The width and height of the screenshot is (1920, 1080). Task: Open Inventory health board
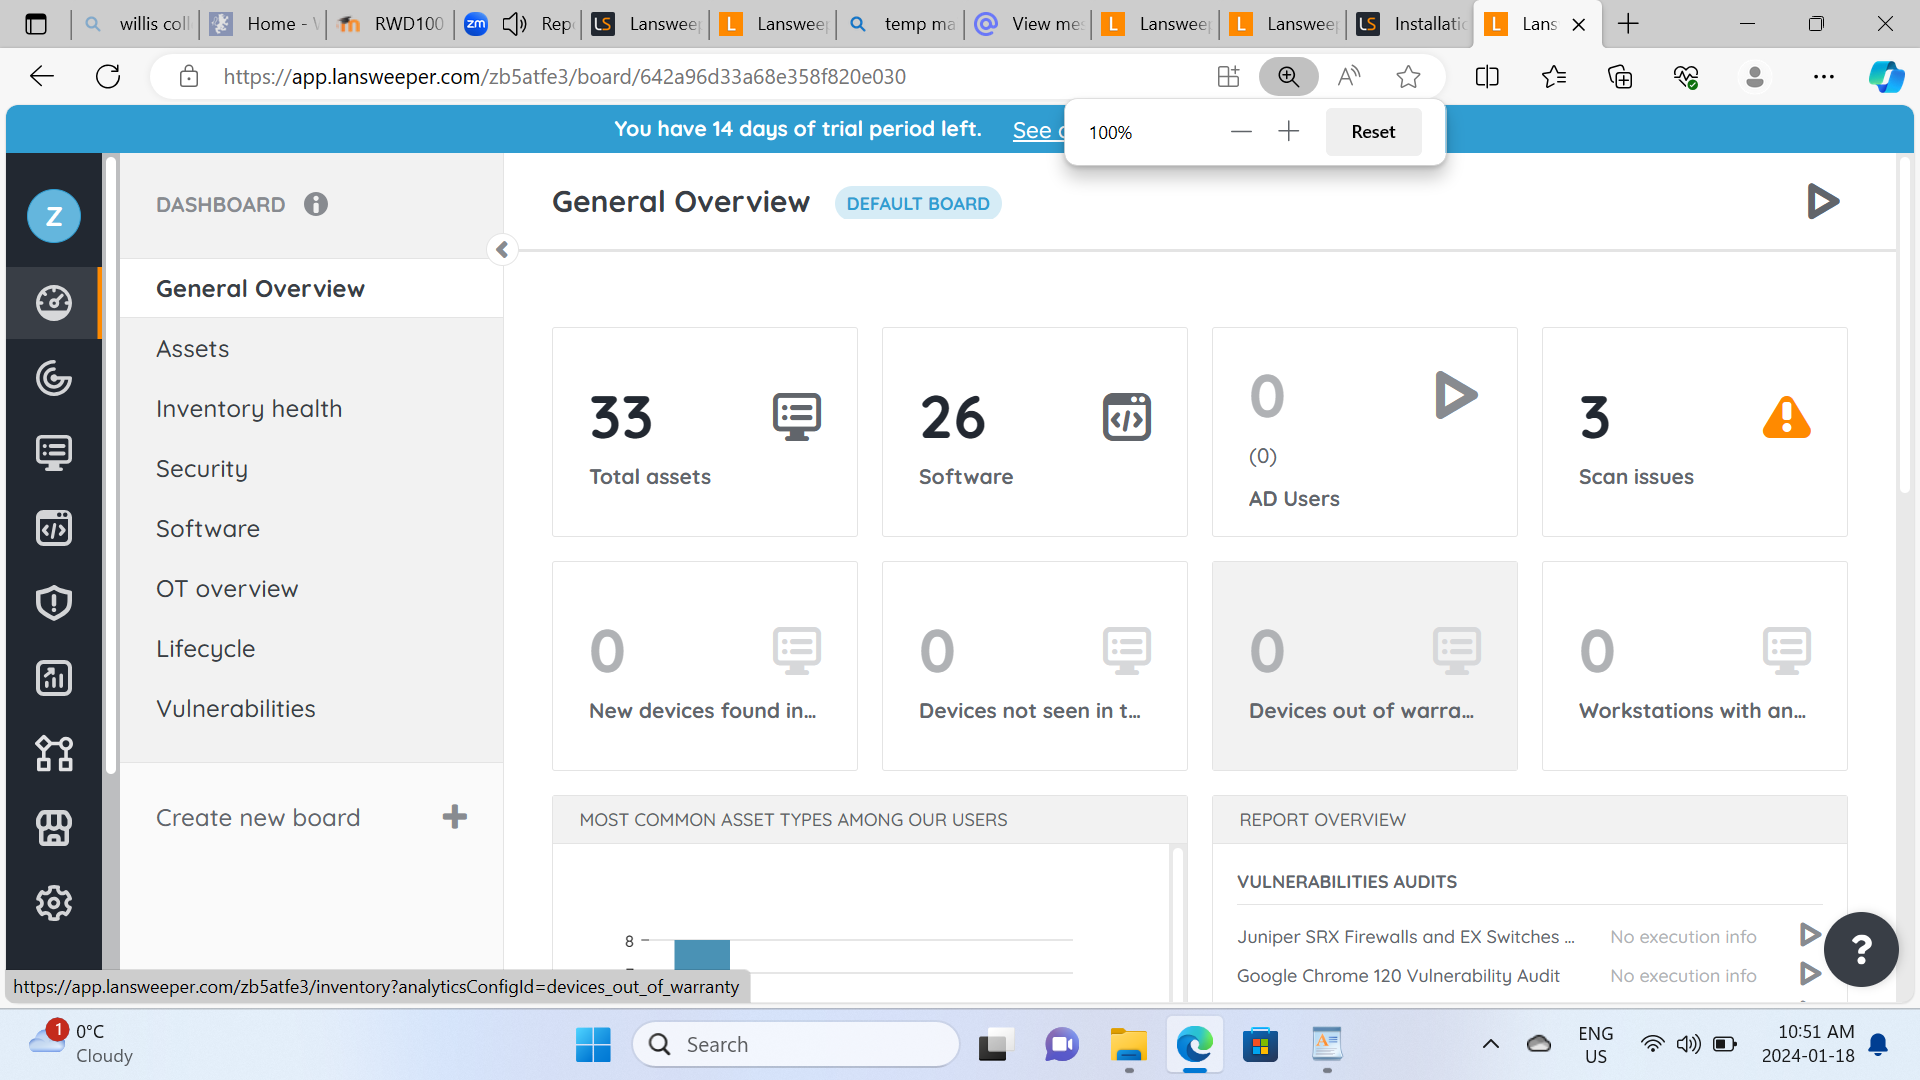[x=249, y=409]
